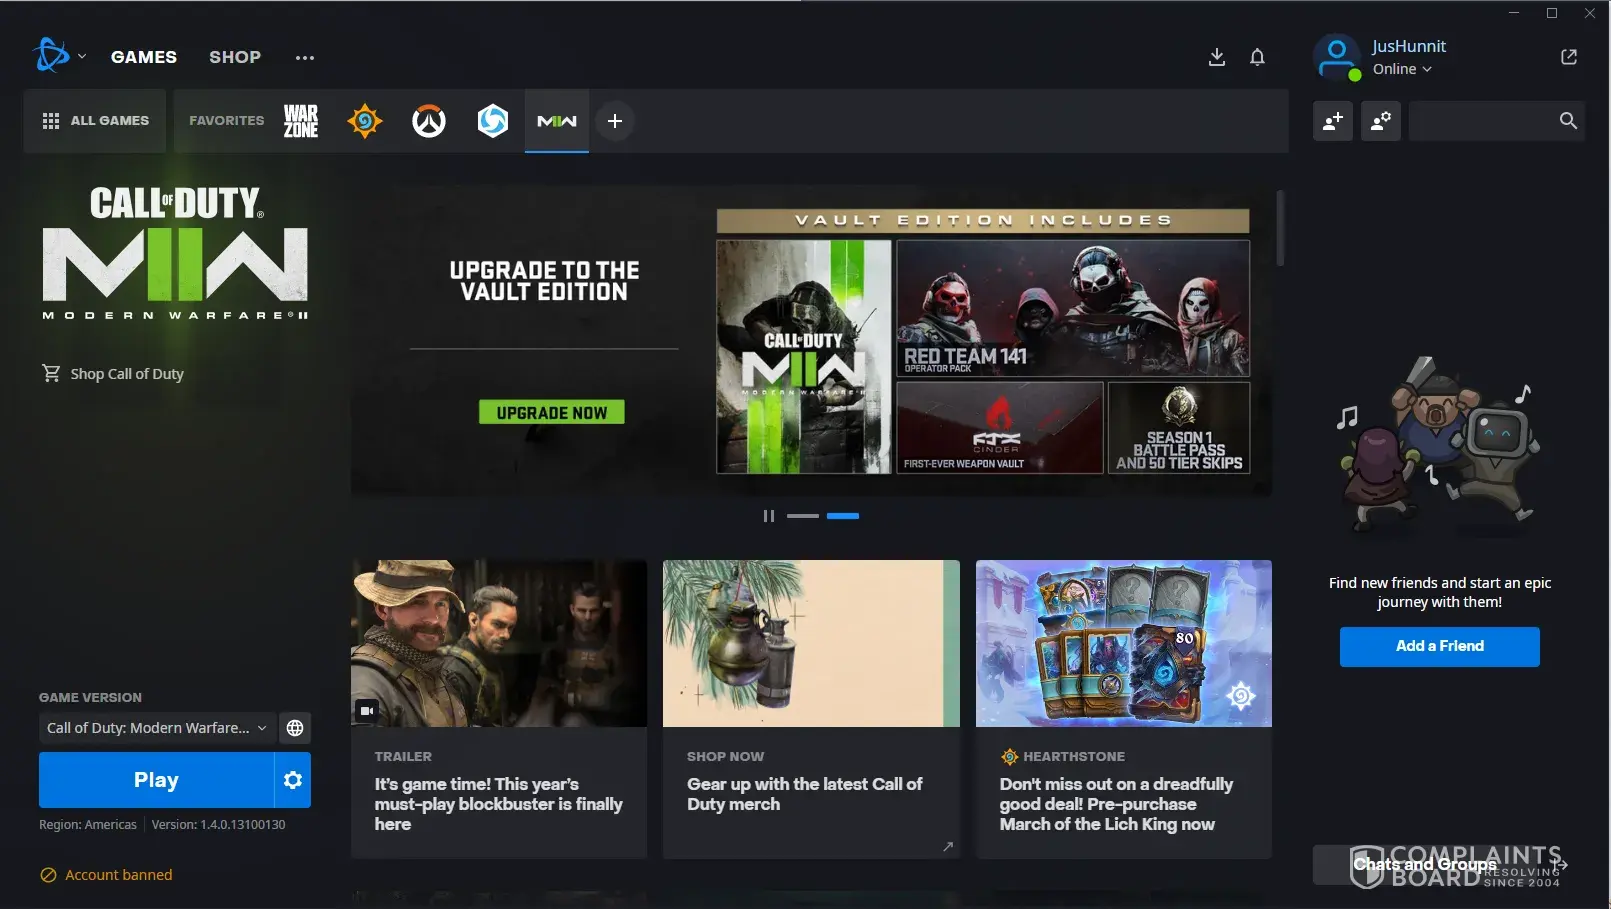Image resolution: width=1611 pixels, height=909 pixels.
Task: Click the Hearthstone icon on card image
Action: tap(1241, 695)
